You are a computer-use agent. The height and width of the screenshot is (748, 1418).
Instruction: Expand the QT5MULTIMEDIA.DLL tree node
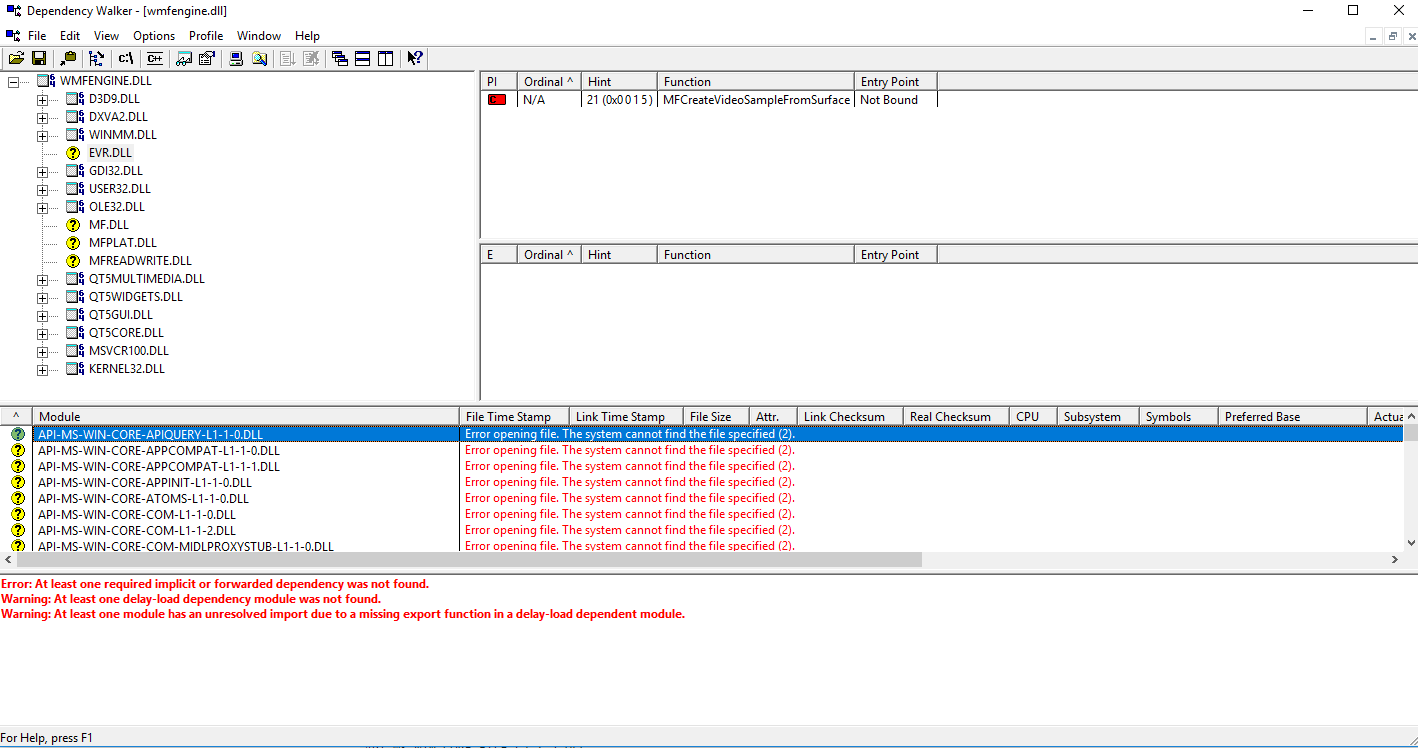42,280
